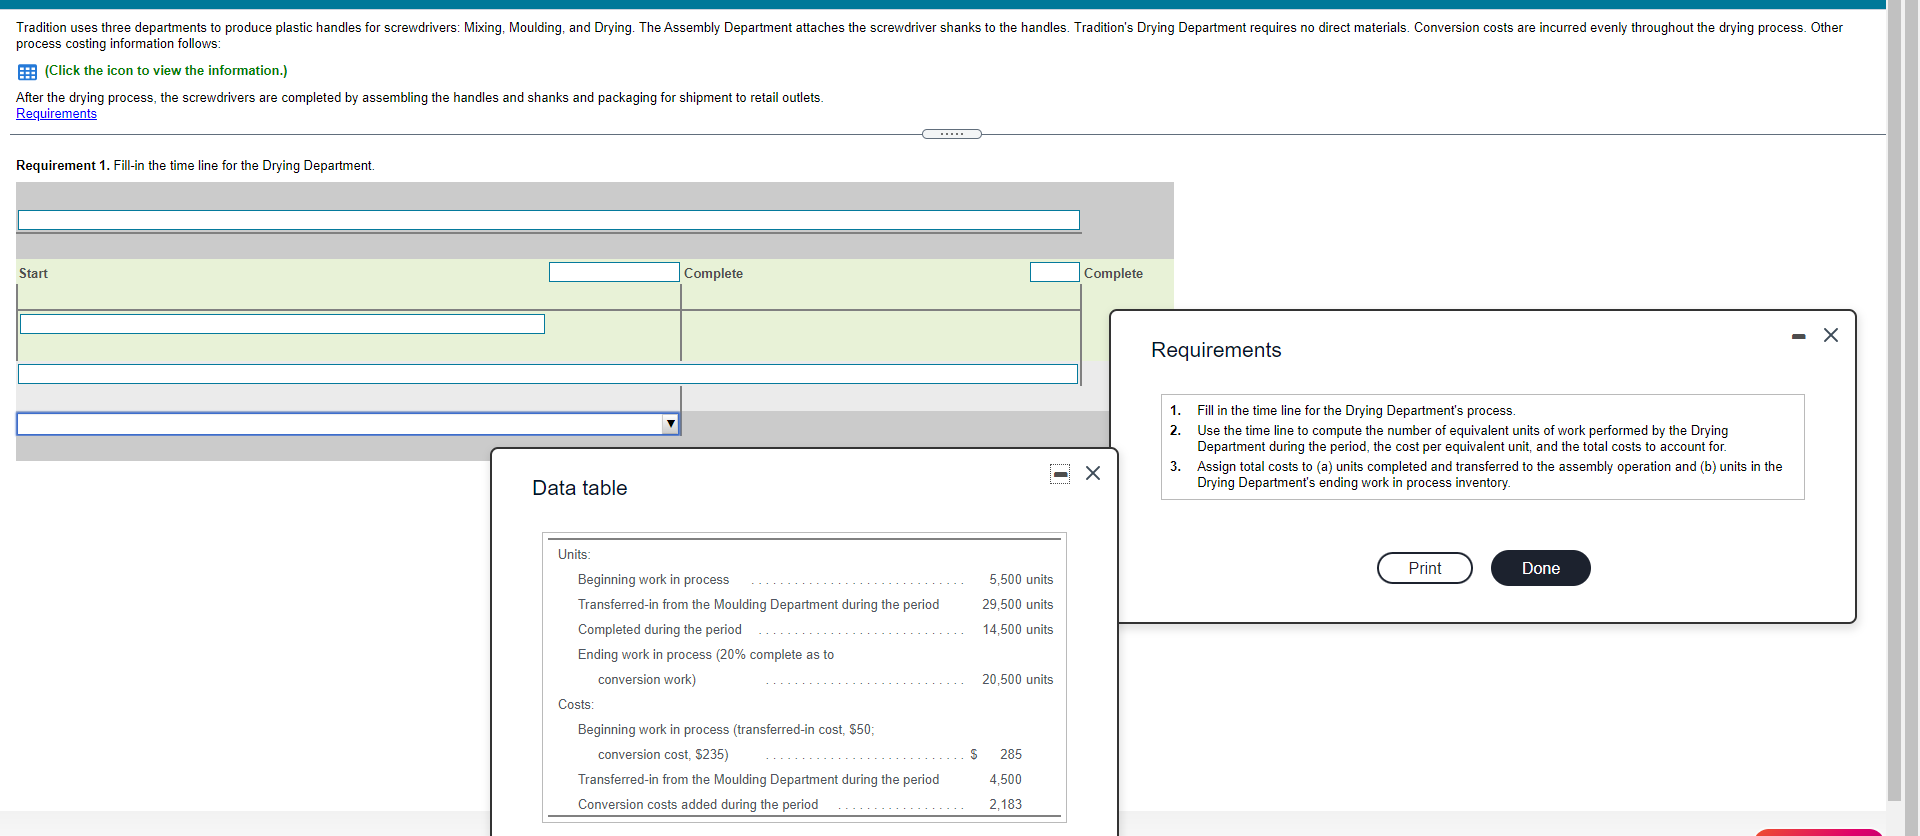Close the Data table popup

(x=1093, y=473)
